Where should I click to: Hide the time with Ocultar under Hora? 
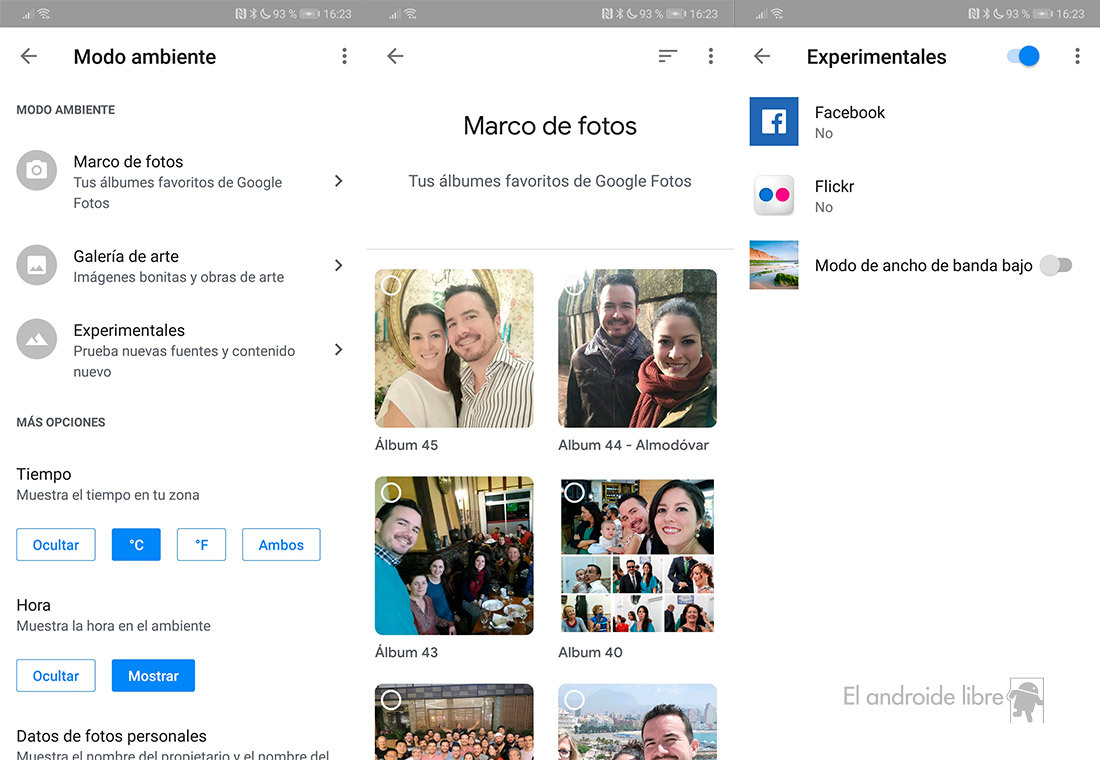click(x=56, y=676)
